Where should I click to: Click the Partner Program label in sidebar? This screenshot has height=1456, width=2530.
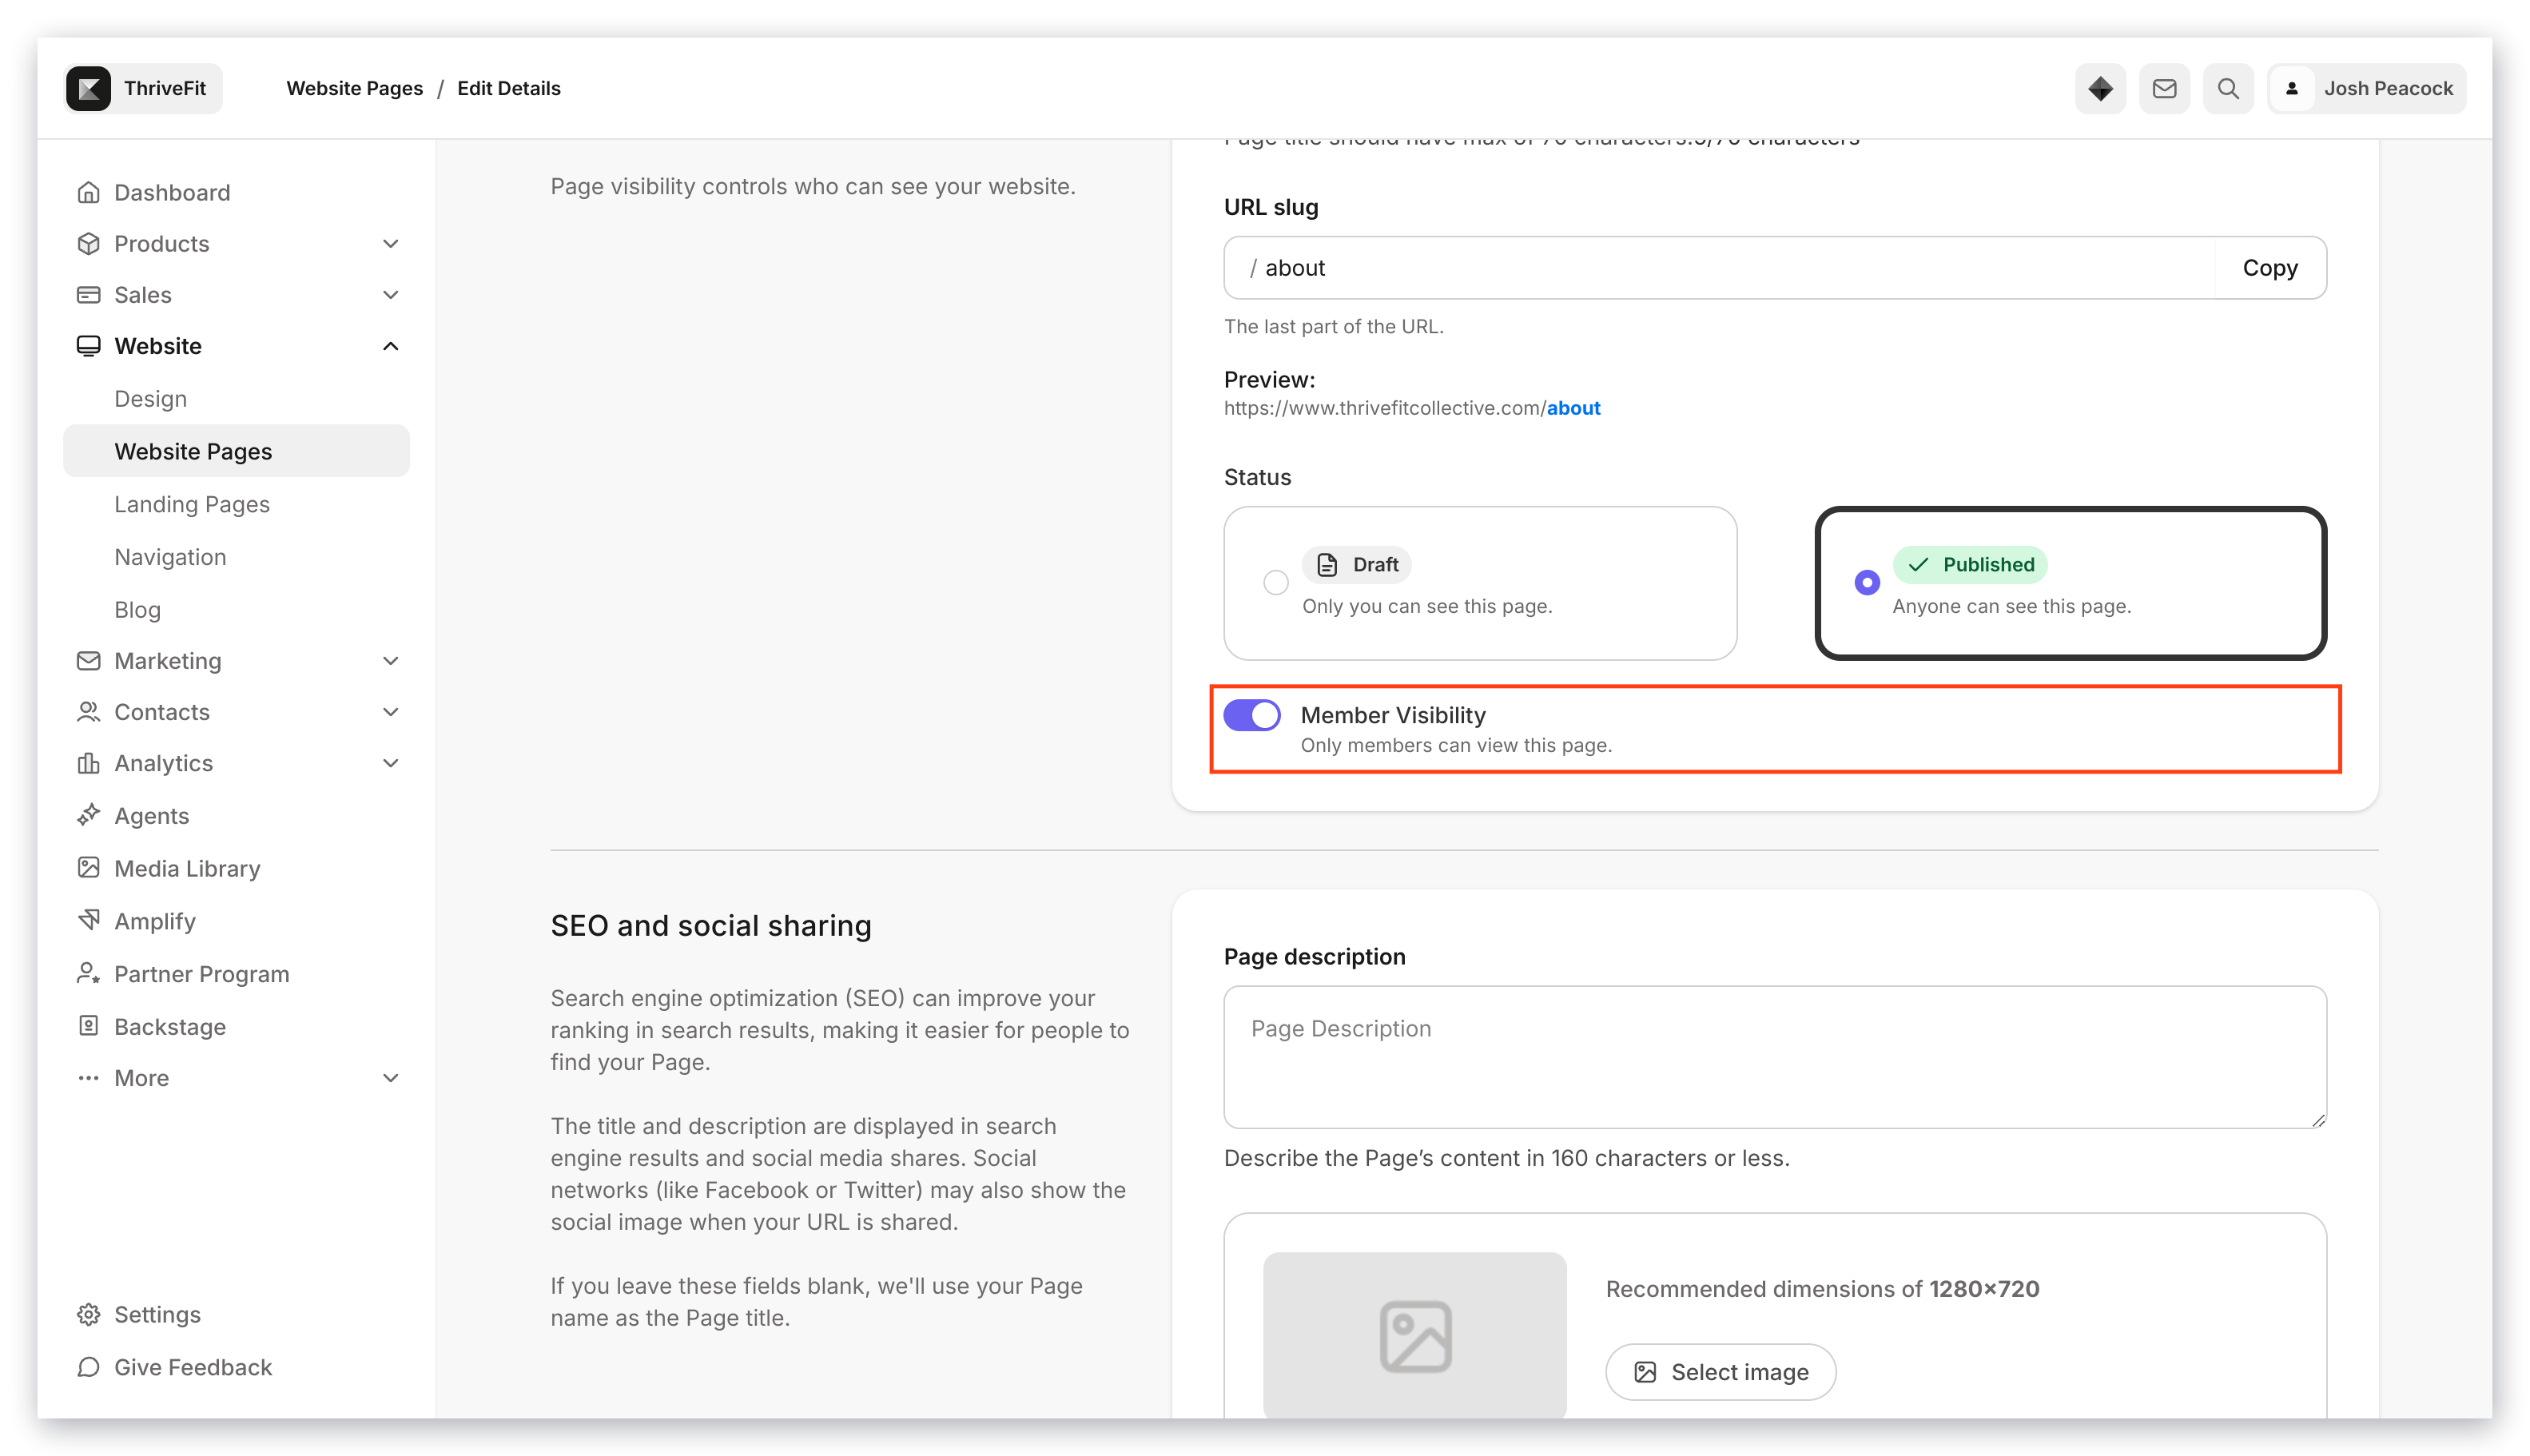pyautogui.click(x=201, y=973)
